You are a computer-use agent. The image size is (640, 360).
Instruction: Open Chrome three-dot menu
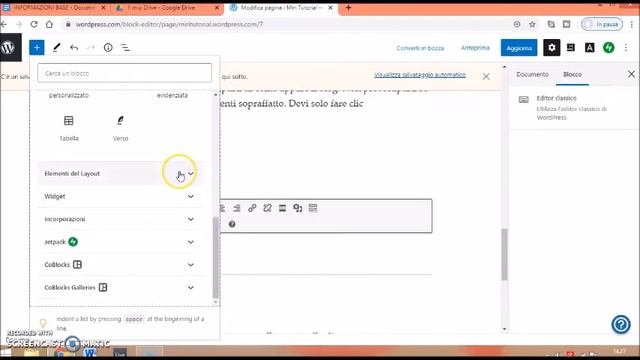tap(632, 24)
